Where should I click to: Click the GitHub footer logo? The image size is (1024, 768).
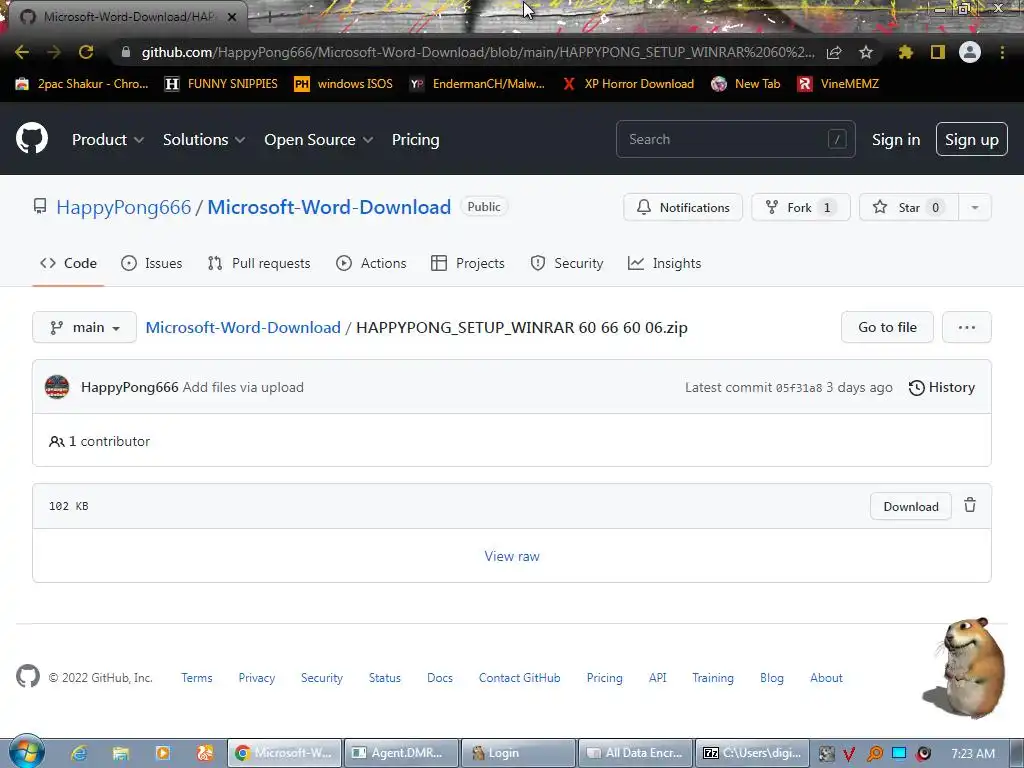(27, 677)
